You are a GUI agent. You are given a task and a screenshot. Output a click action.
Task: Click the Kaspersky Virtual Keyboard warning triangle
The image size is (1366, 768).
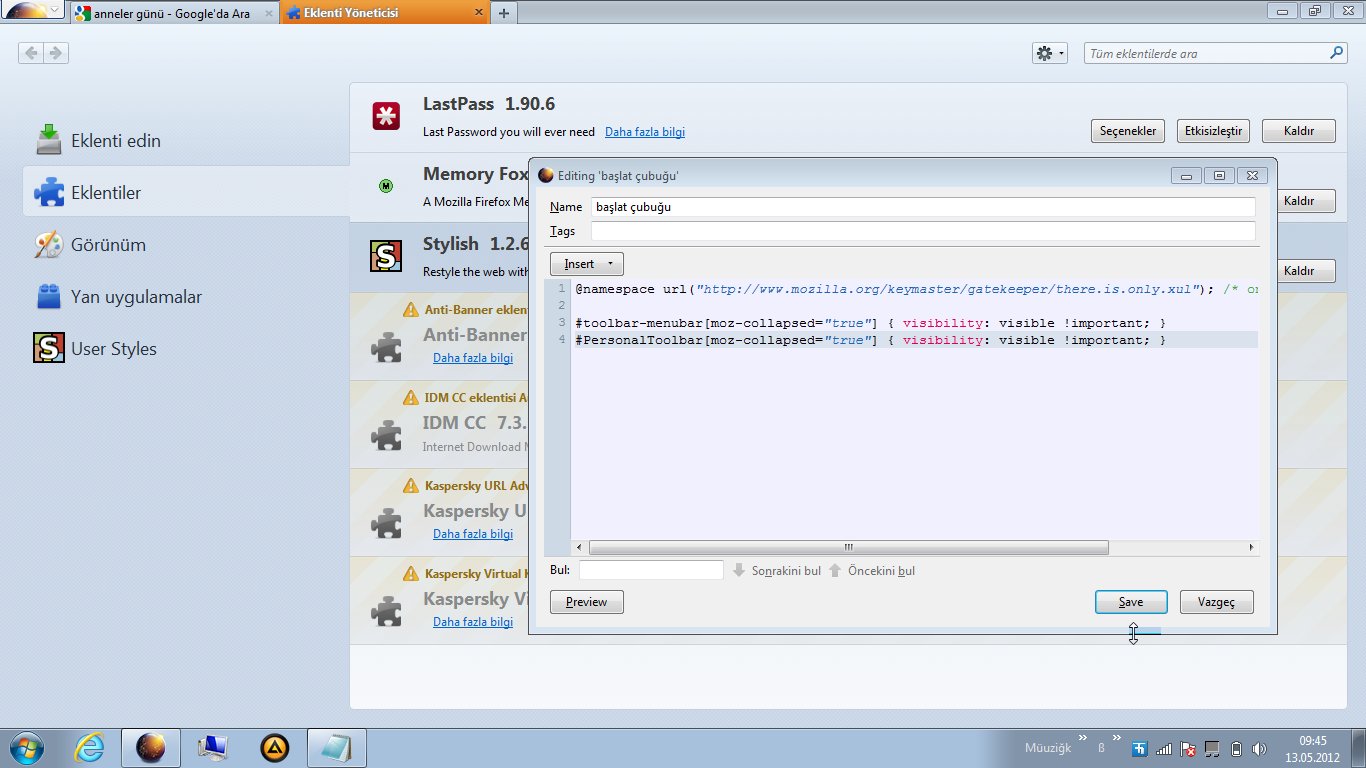click(410, 573)
